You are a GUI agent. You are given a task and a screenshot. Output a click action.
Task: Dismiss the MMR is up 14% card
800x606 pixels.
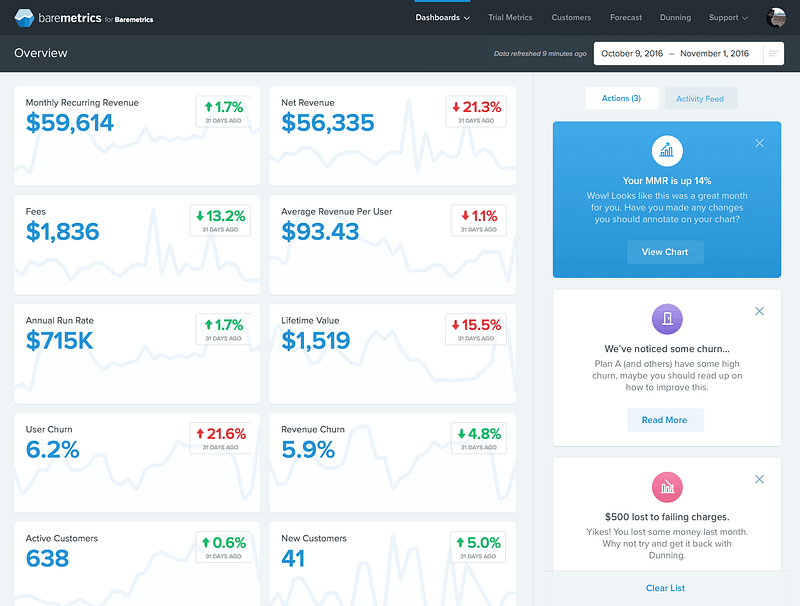click(759, 143)
